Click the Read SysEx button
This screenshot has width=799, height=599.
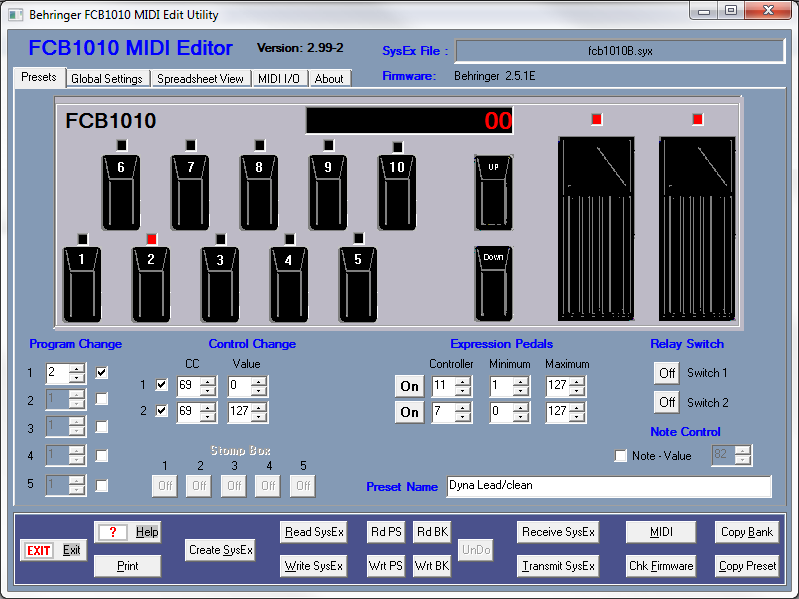point(314,532)
